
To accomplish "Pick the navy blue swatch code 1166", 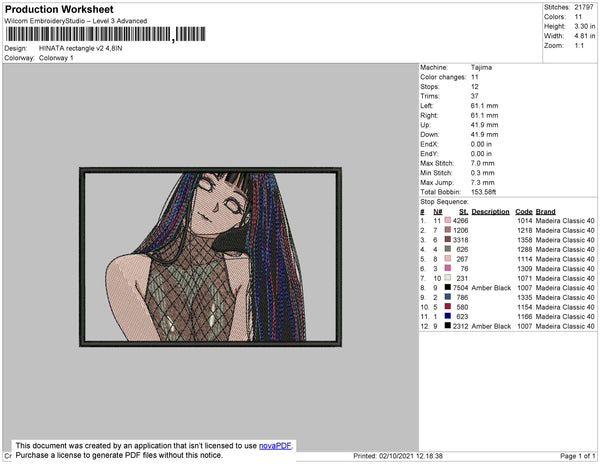I will coord(448,316).
